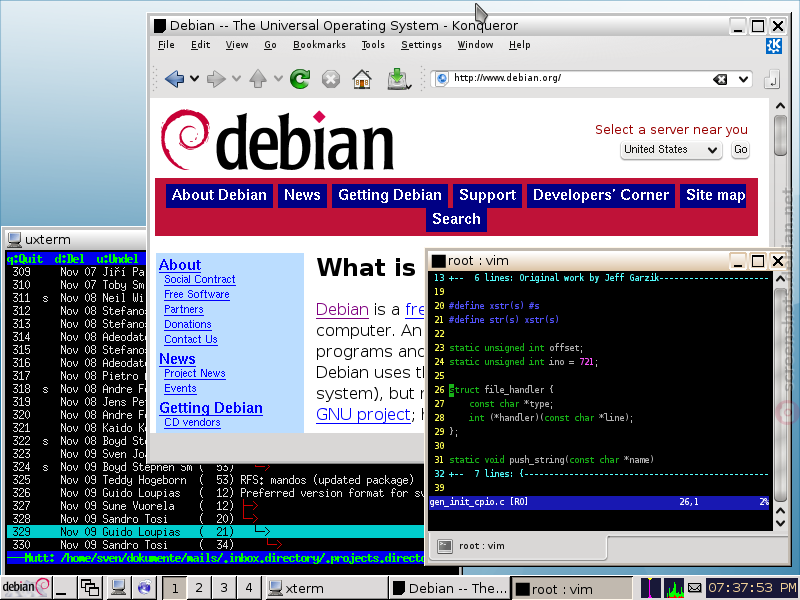Click the Go button beside server selector
The image size is (800, 600).
(x=740, y=150)
